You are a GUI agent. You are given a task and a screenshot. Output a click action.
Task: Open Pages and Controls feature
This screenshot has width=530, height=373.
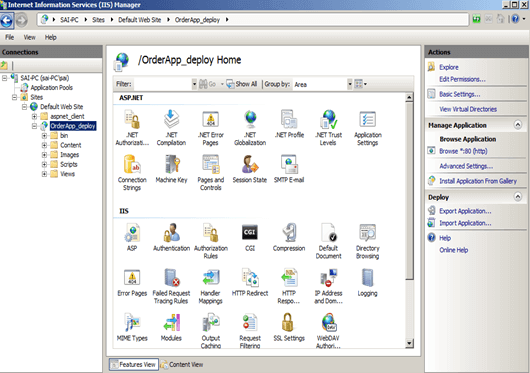211,173
